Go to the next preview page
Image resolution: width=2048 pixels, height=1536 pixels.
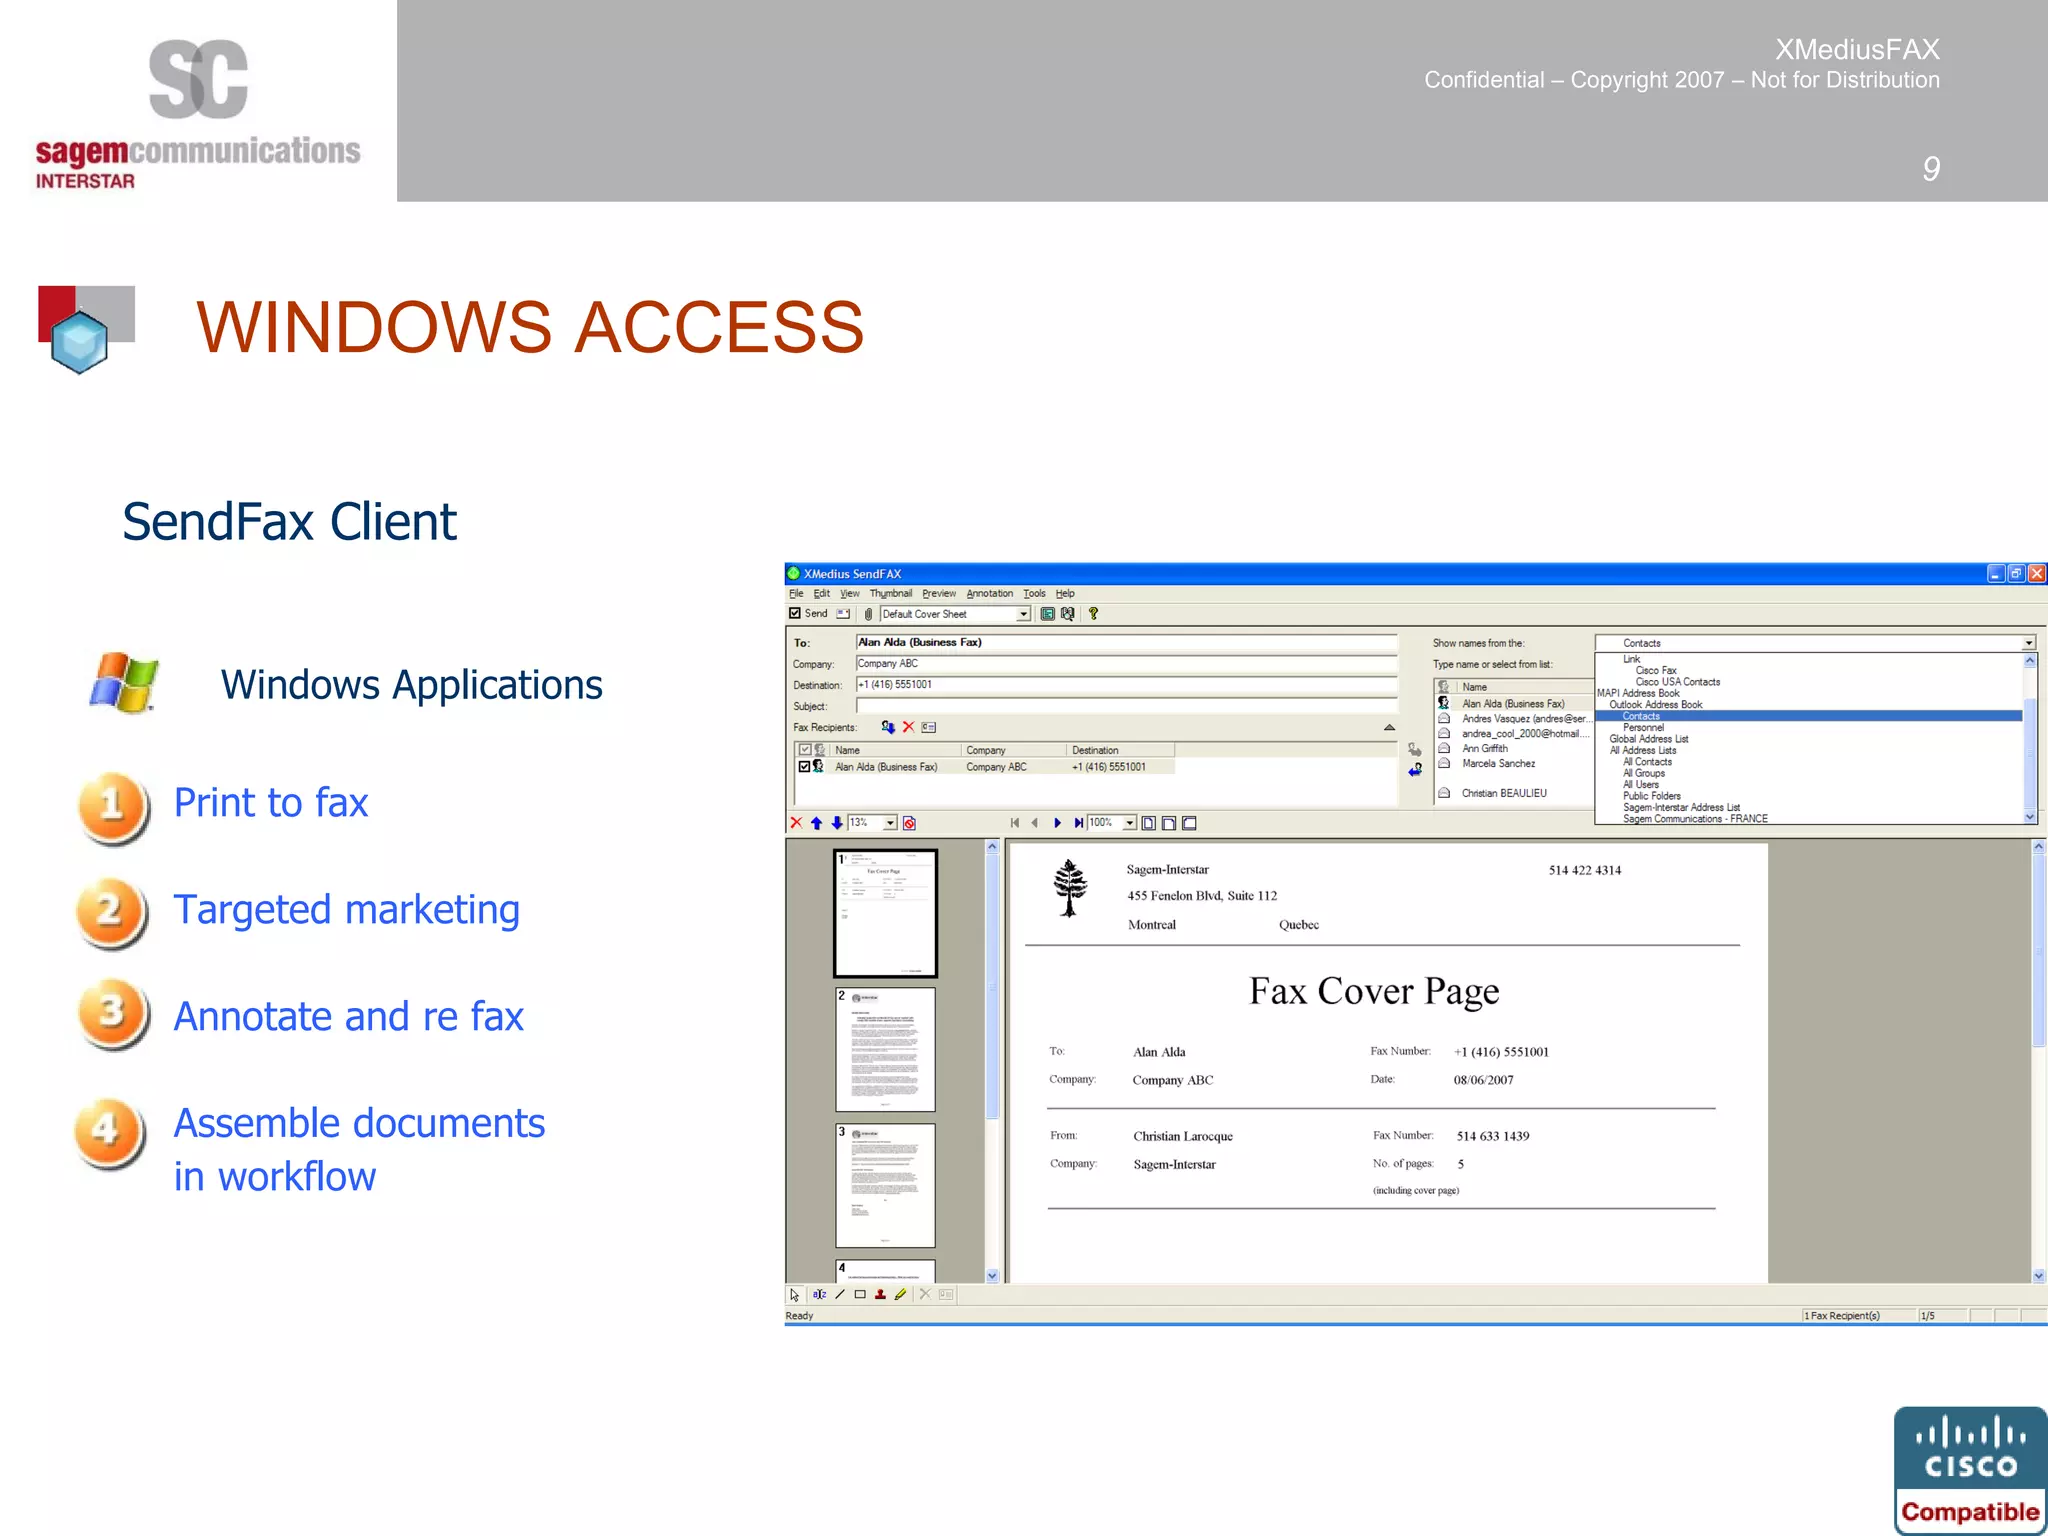pos(1057,823)
